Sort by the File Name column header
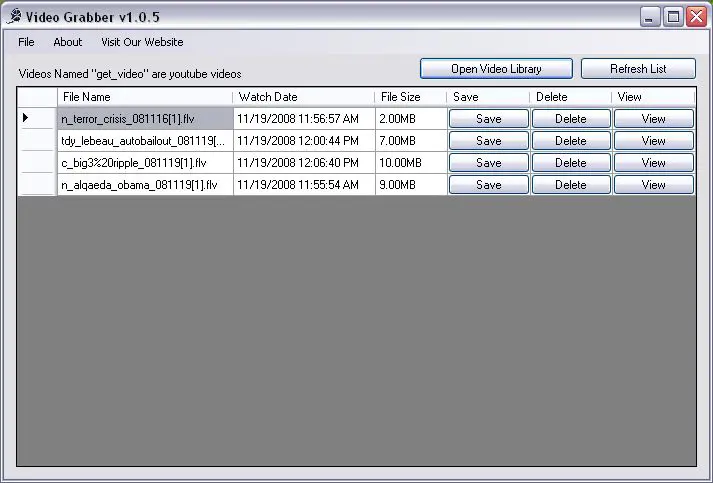713x483 pixels. pos(145,97)
